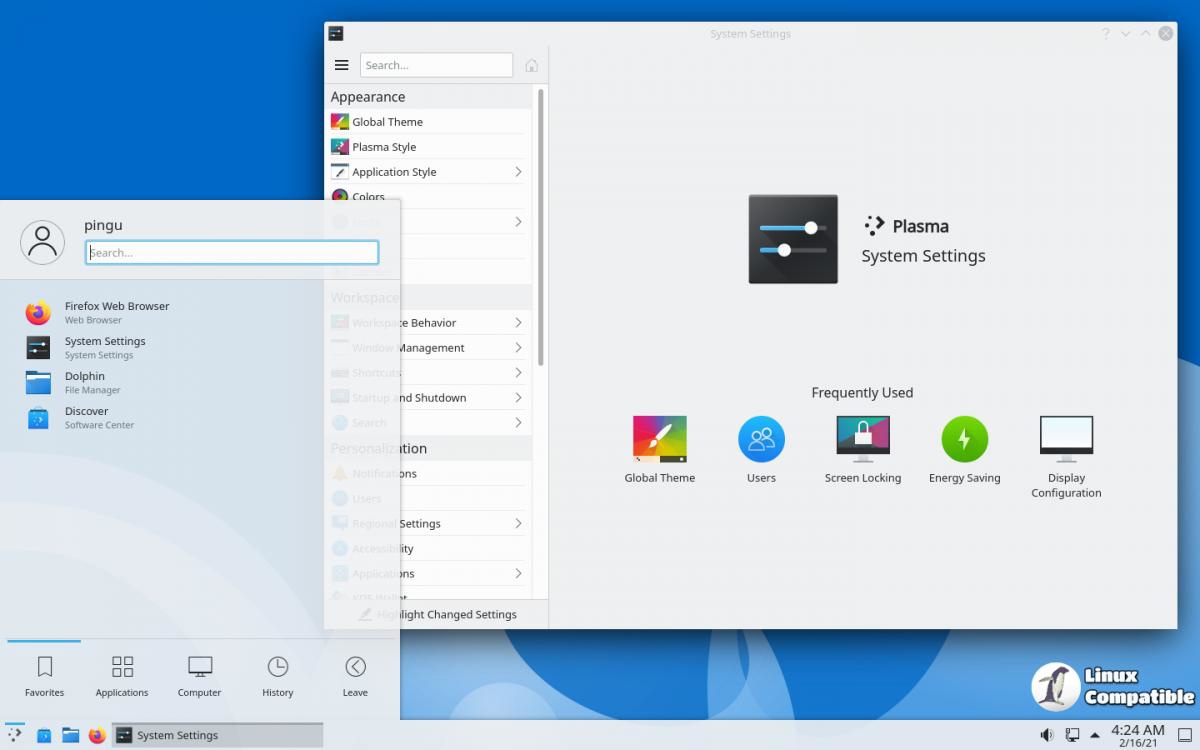Open Energy Saving settings icon
1200x750 pixels.
(964, 449)
